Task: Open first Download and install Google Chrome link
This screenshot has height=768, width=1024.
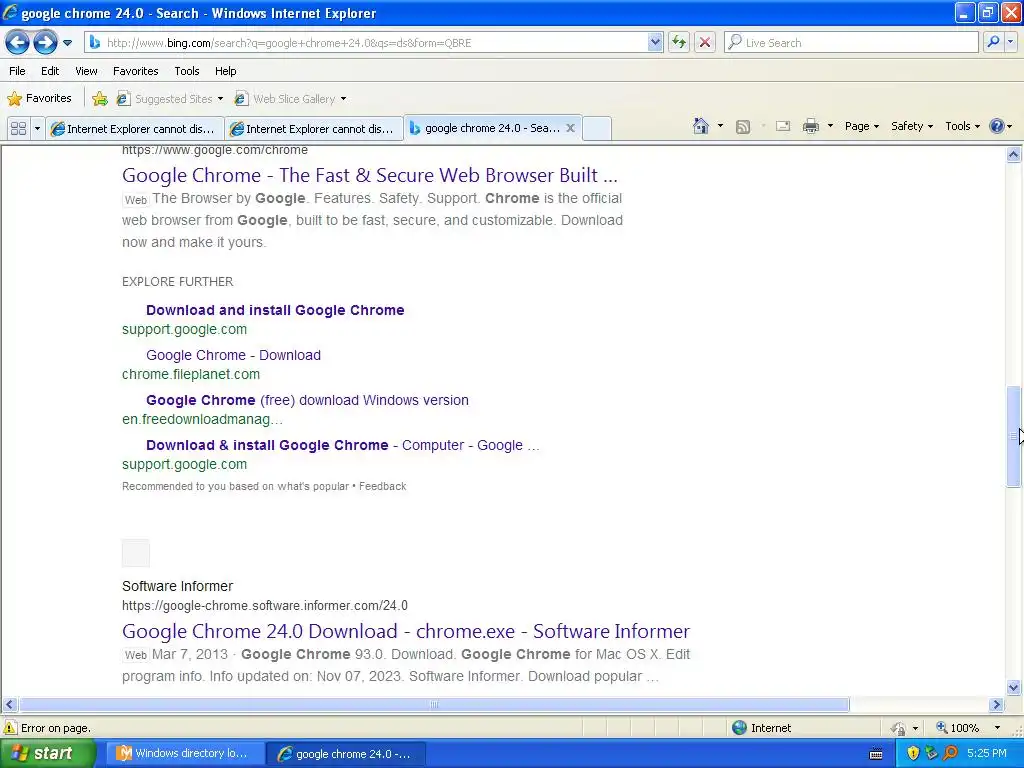Action: (x=275, y=310)
